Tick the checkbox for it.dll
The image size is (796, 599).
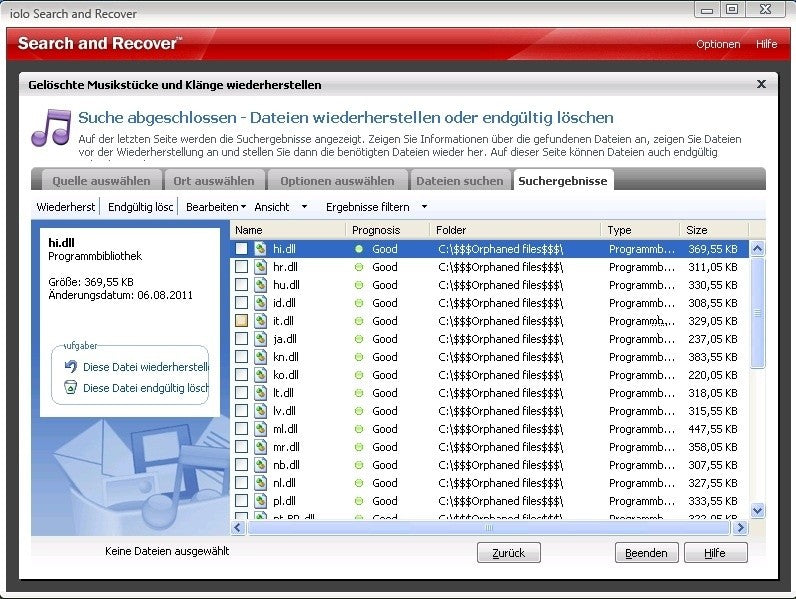pos(242,321)
